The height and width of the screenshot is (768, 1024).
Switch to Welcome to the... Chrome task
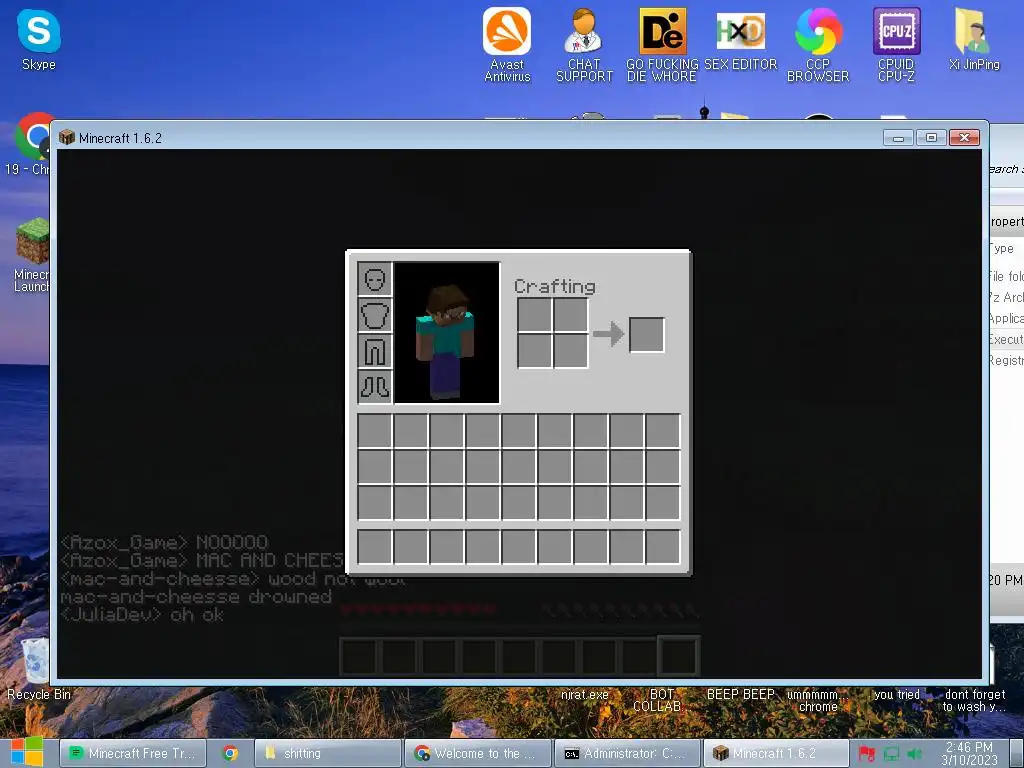click(478, 753)
